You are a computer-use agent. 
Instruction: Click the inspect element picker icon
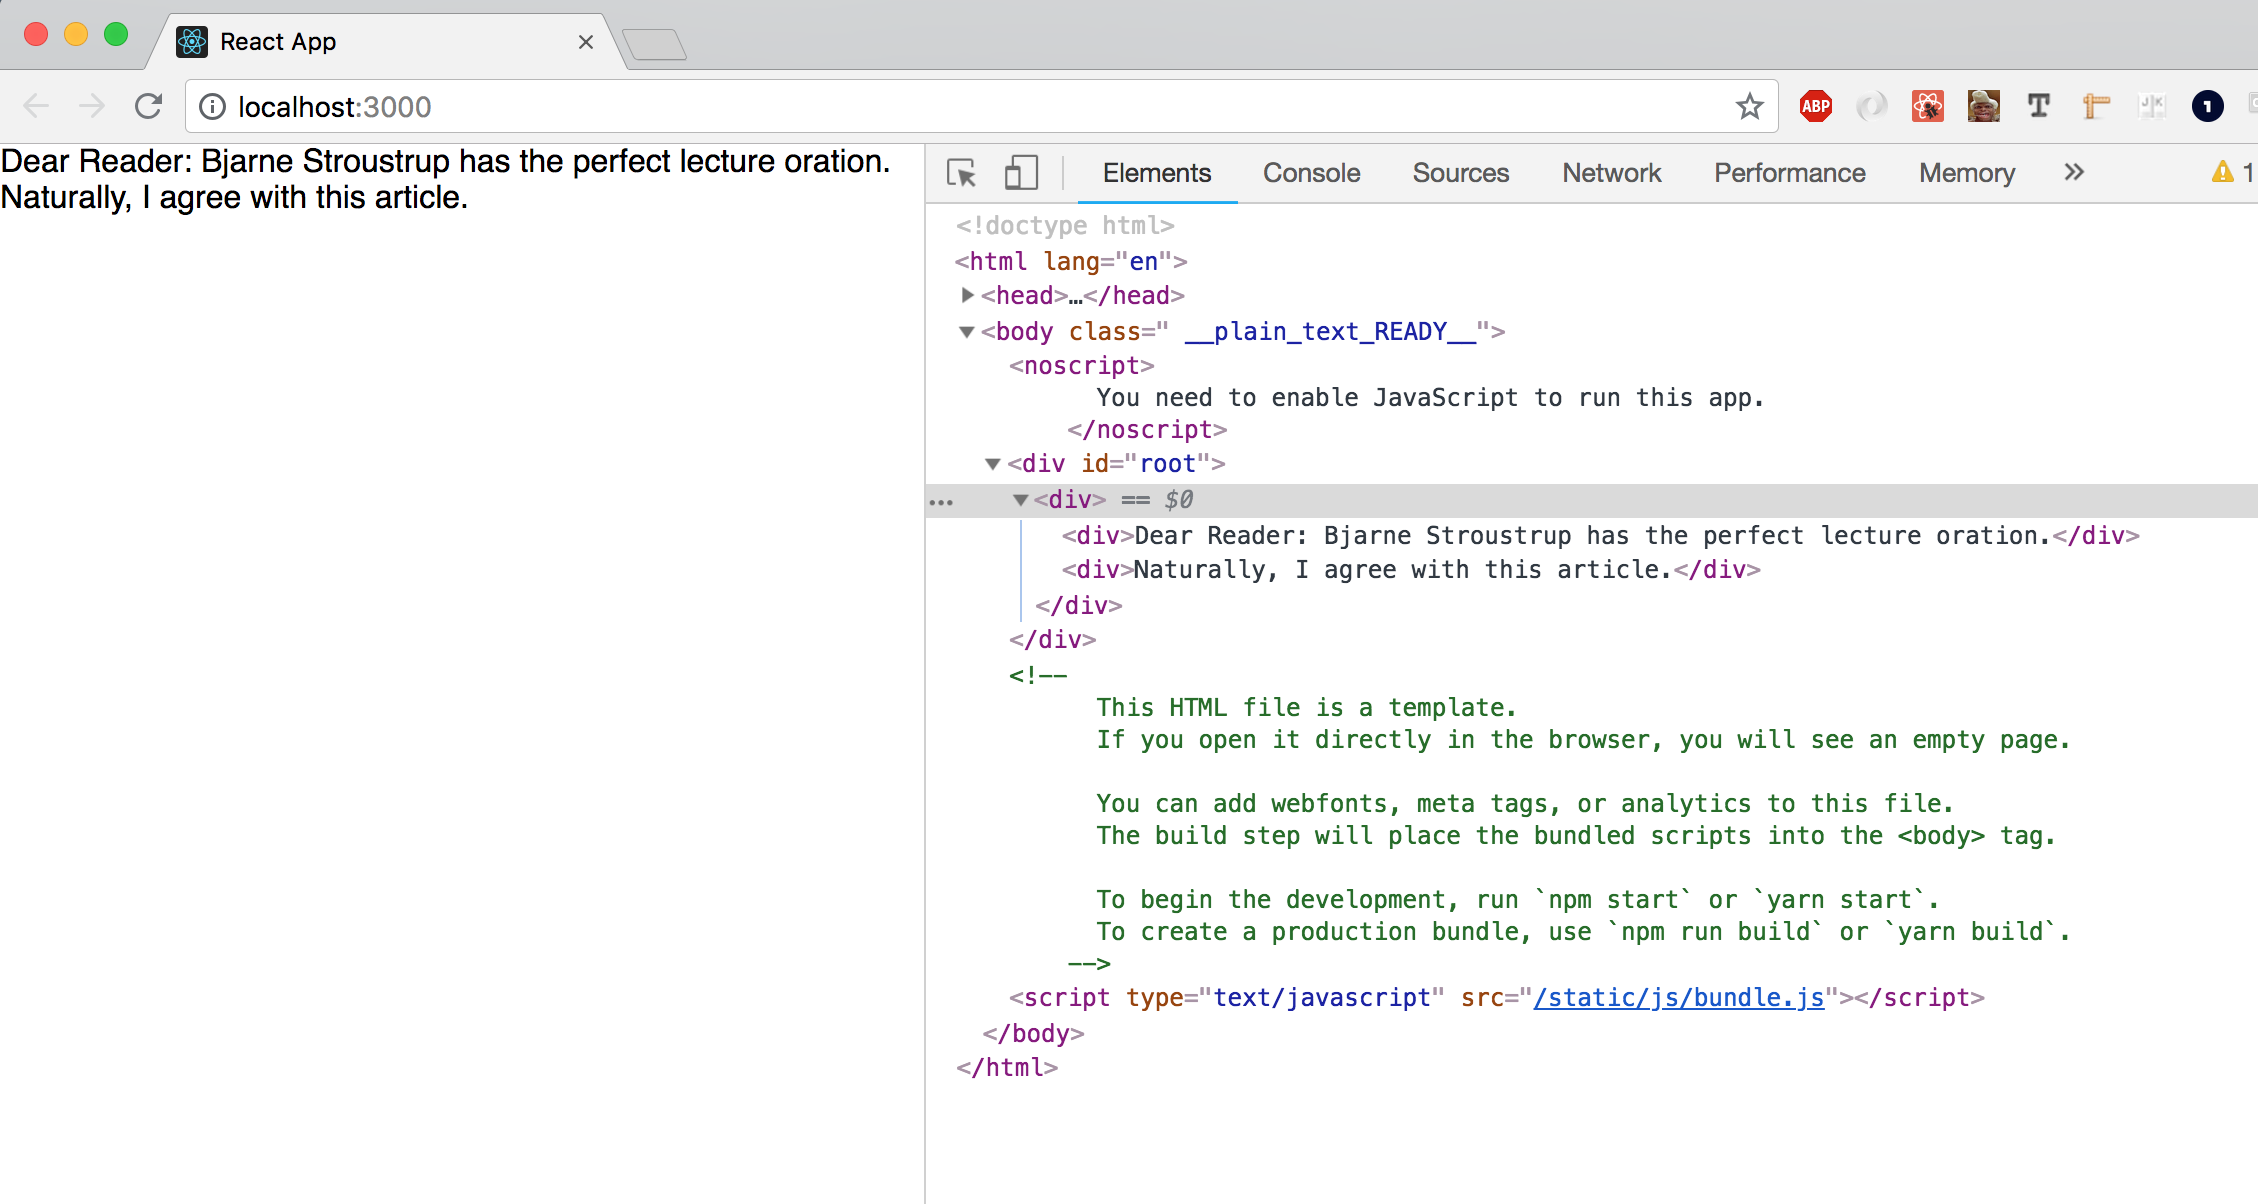tap(961, 173)
